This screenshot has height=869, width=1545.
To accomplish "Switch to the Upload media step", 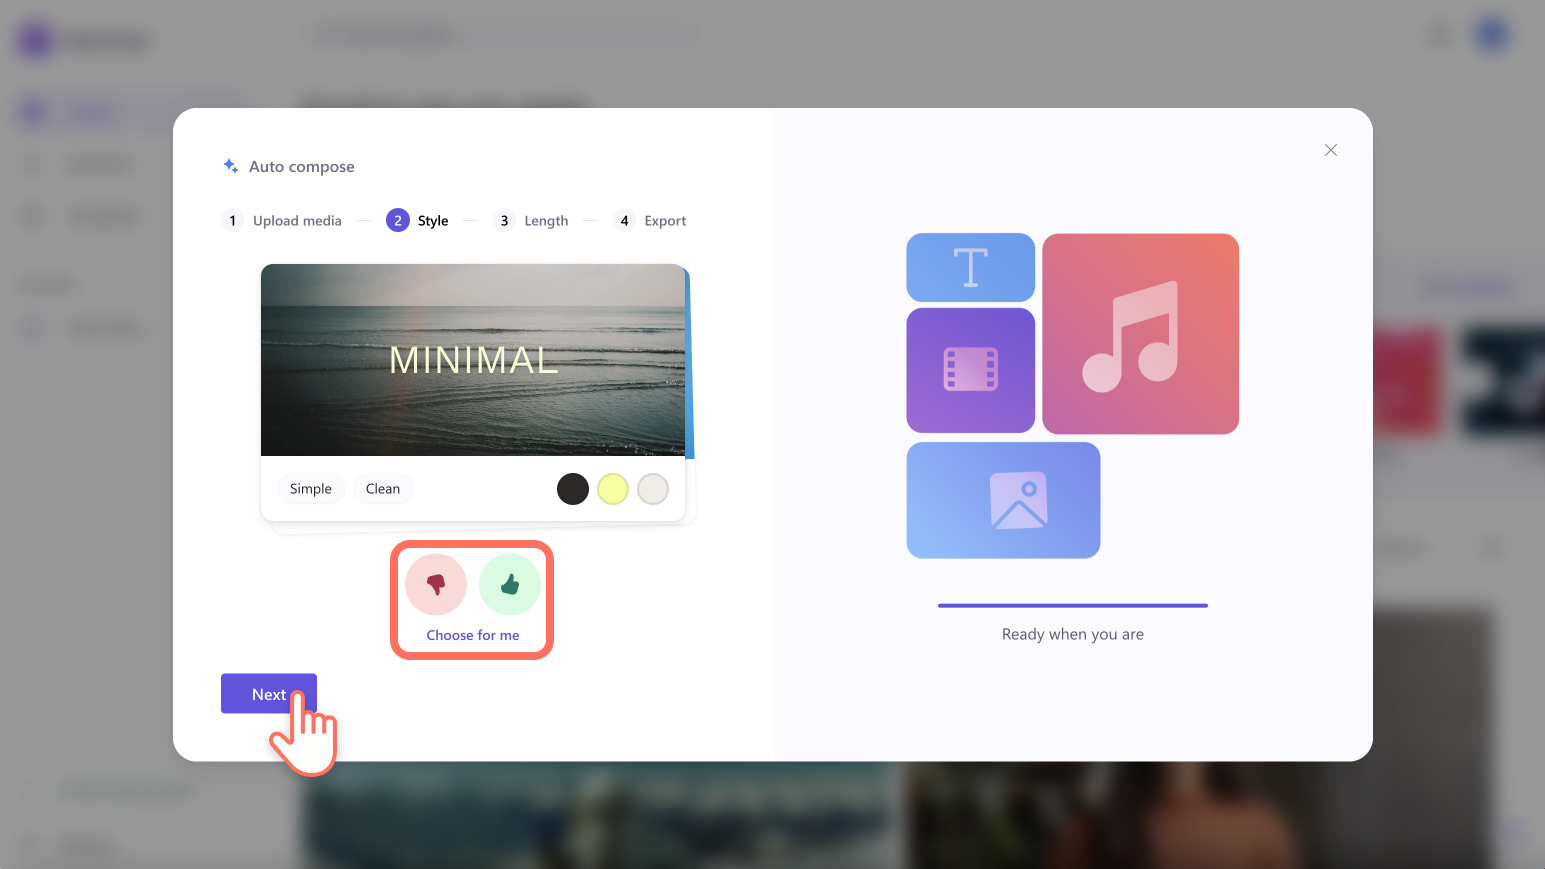I will 283,220.
